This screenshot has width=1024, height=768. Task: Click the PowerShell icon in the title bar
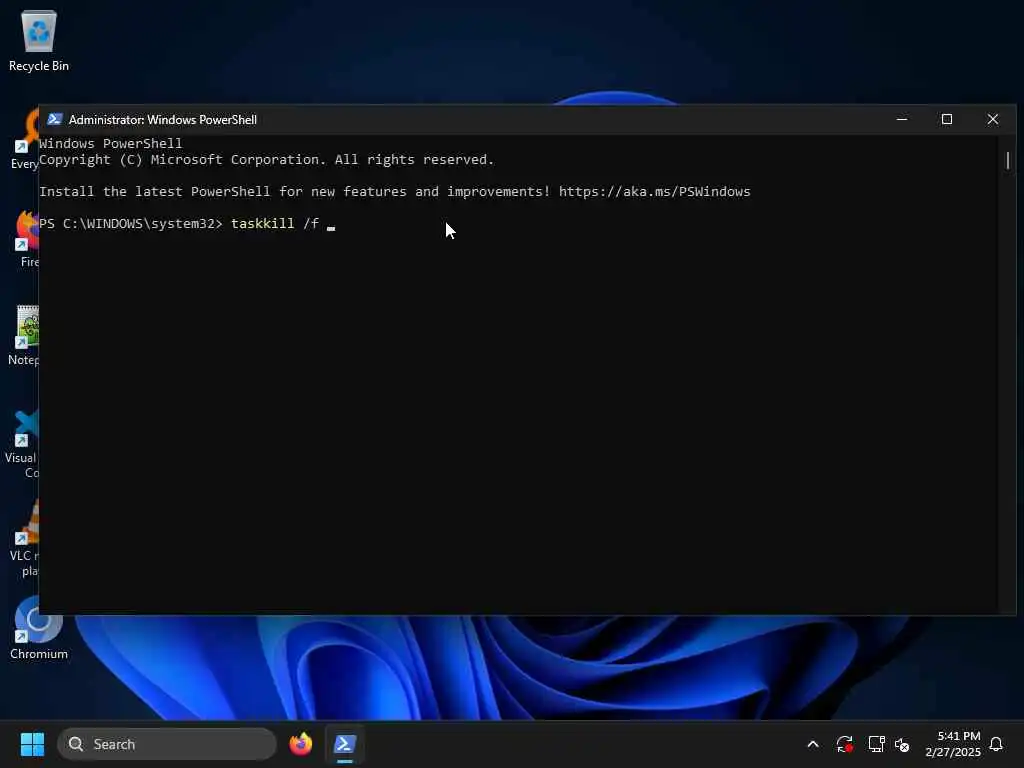tap(55, 120)
